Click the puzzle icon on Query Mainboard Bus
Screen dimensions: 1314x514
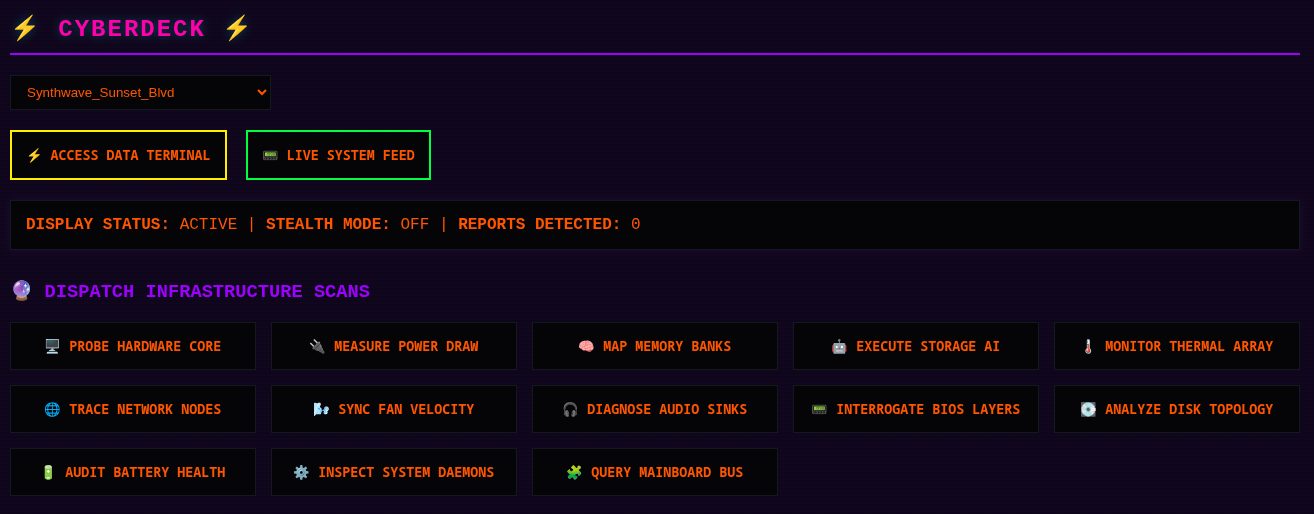[x=574, y=472]
